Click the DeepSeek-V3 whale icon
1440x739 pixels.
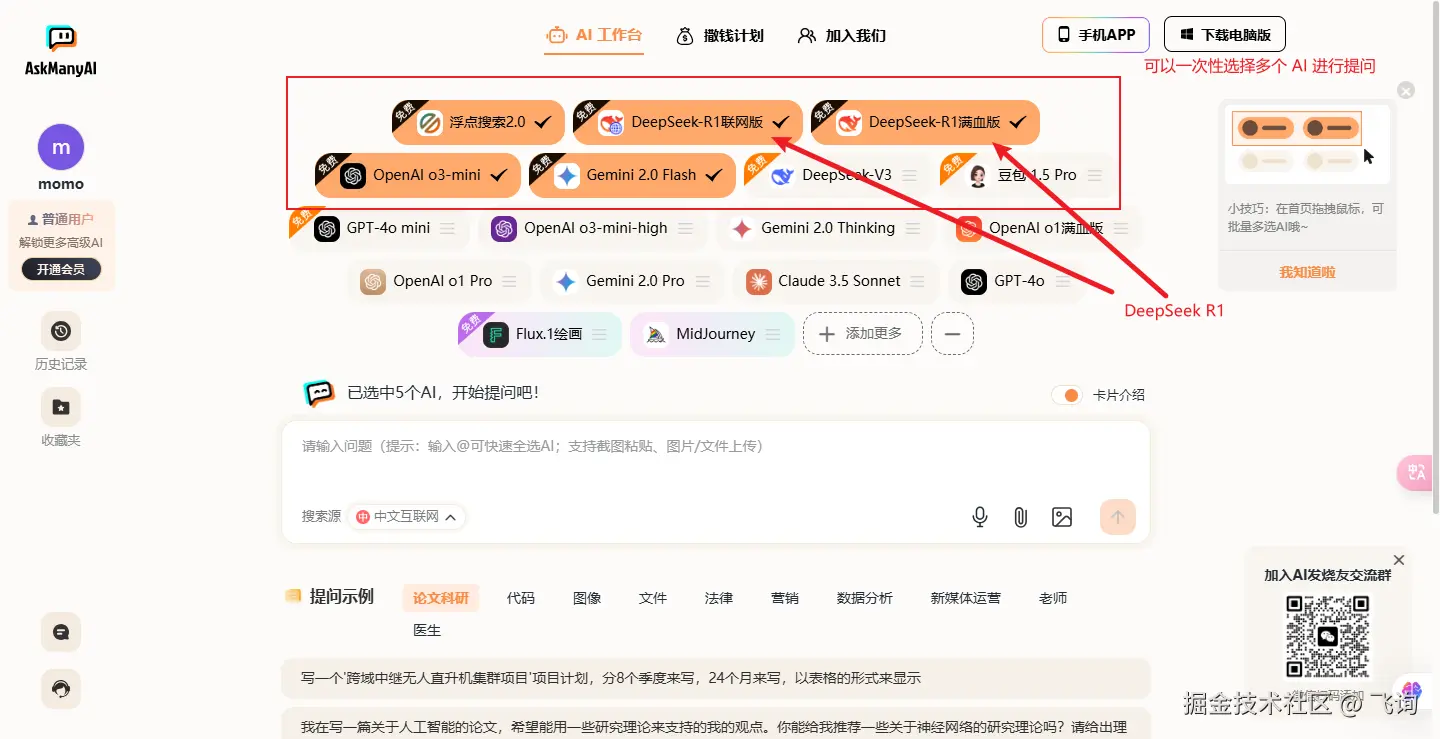[x=783, y=175]
